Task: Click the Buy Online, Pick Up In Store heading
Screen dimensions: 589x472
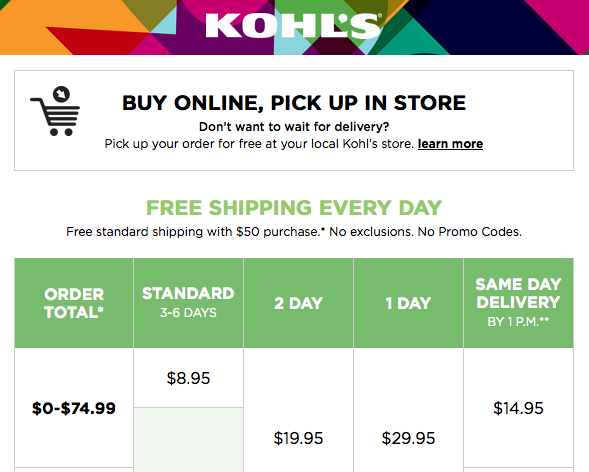Action: pyautogui.click(x=294, y=103)
